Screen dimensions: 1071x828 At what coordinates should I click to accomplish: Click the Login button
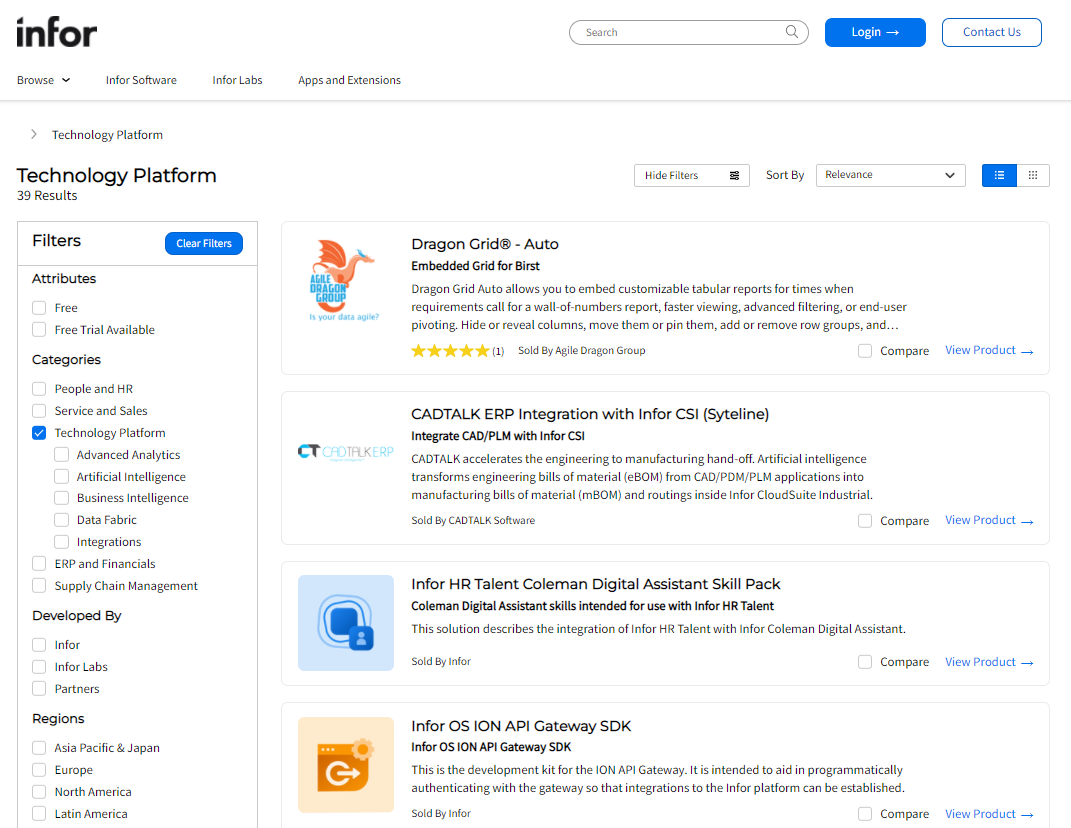click(x=875, y=32)
